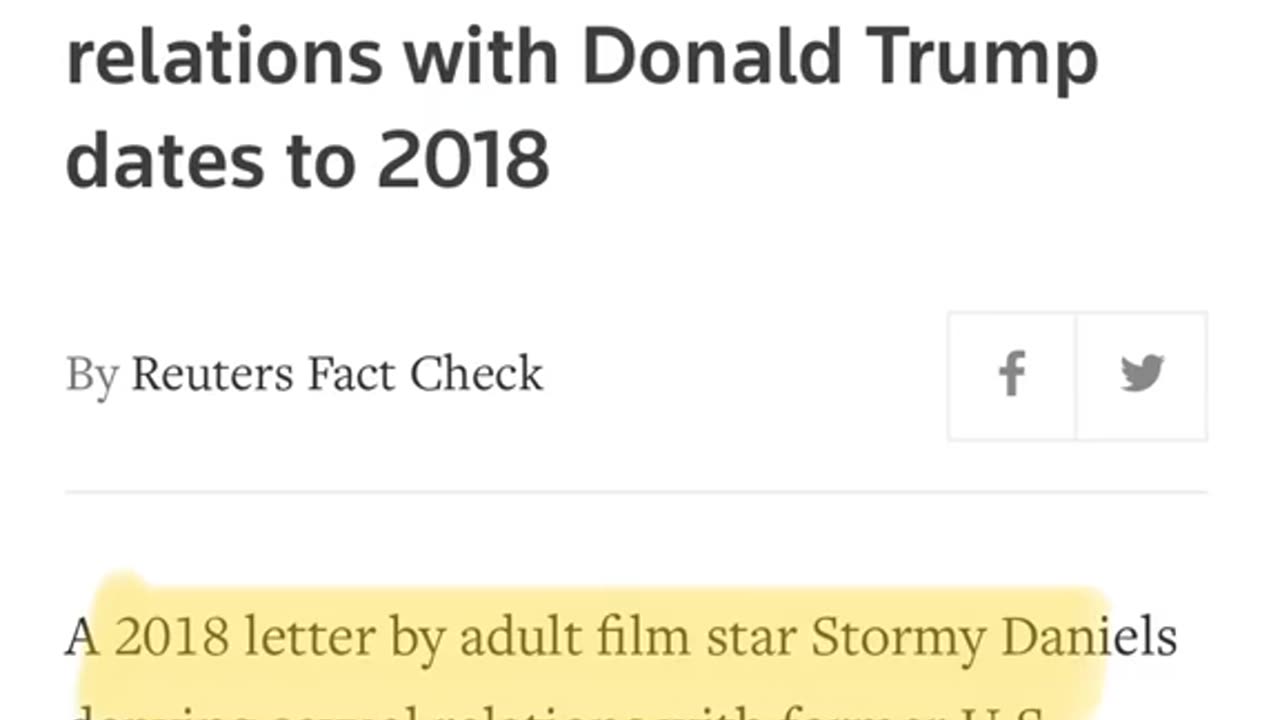The width and height of the screenshot is (1280, 720).
Task: Click the partially visible second paragraph line
Action: tap(558, 709)
